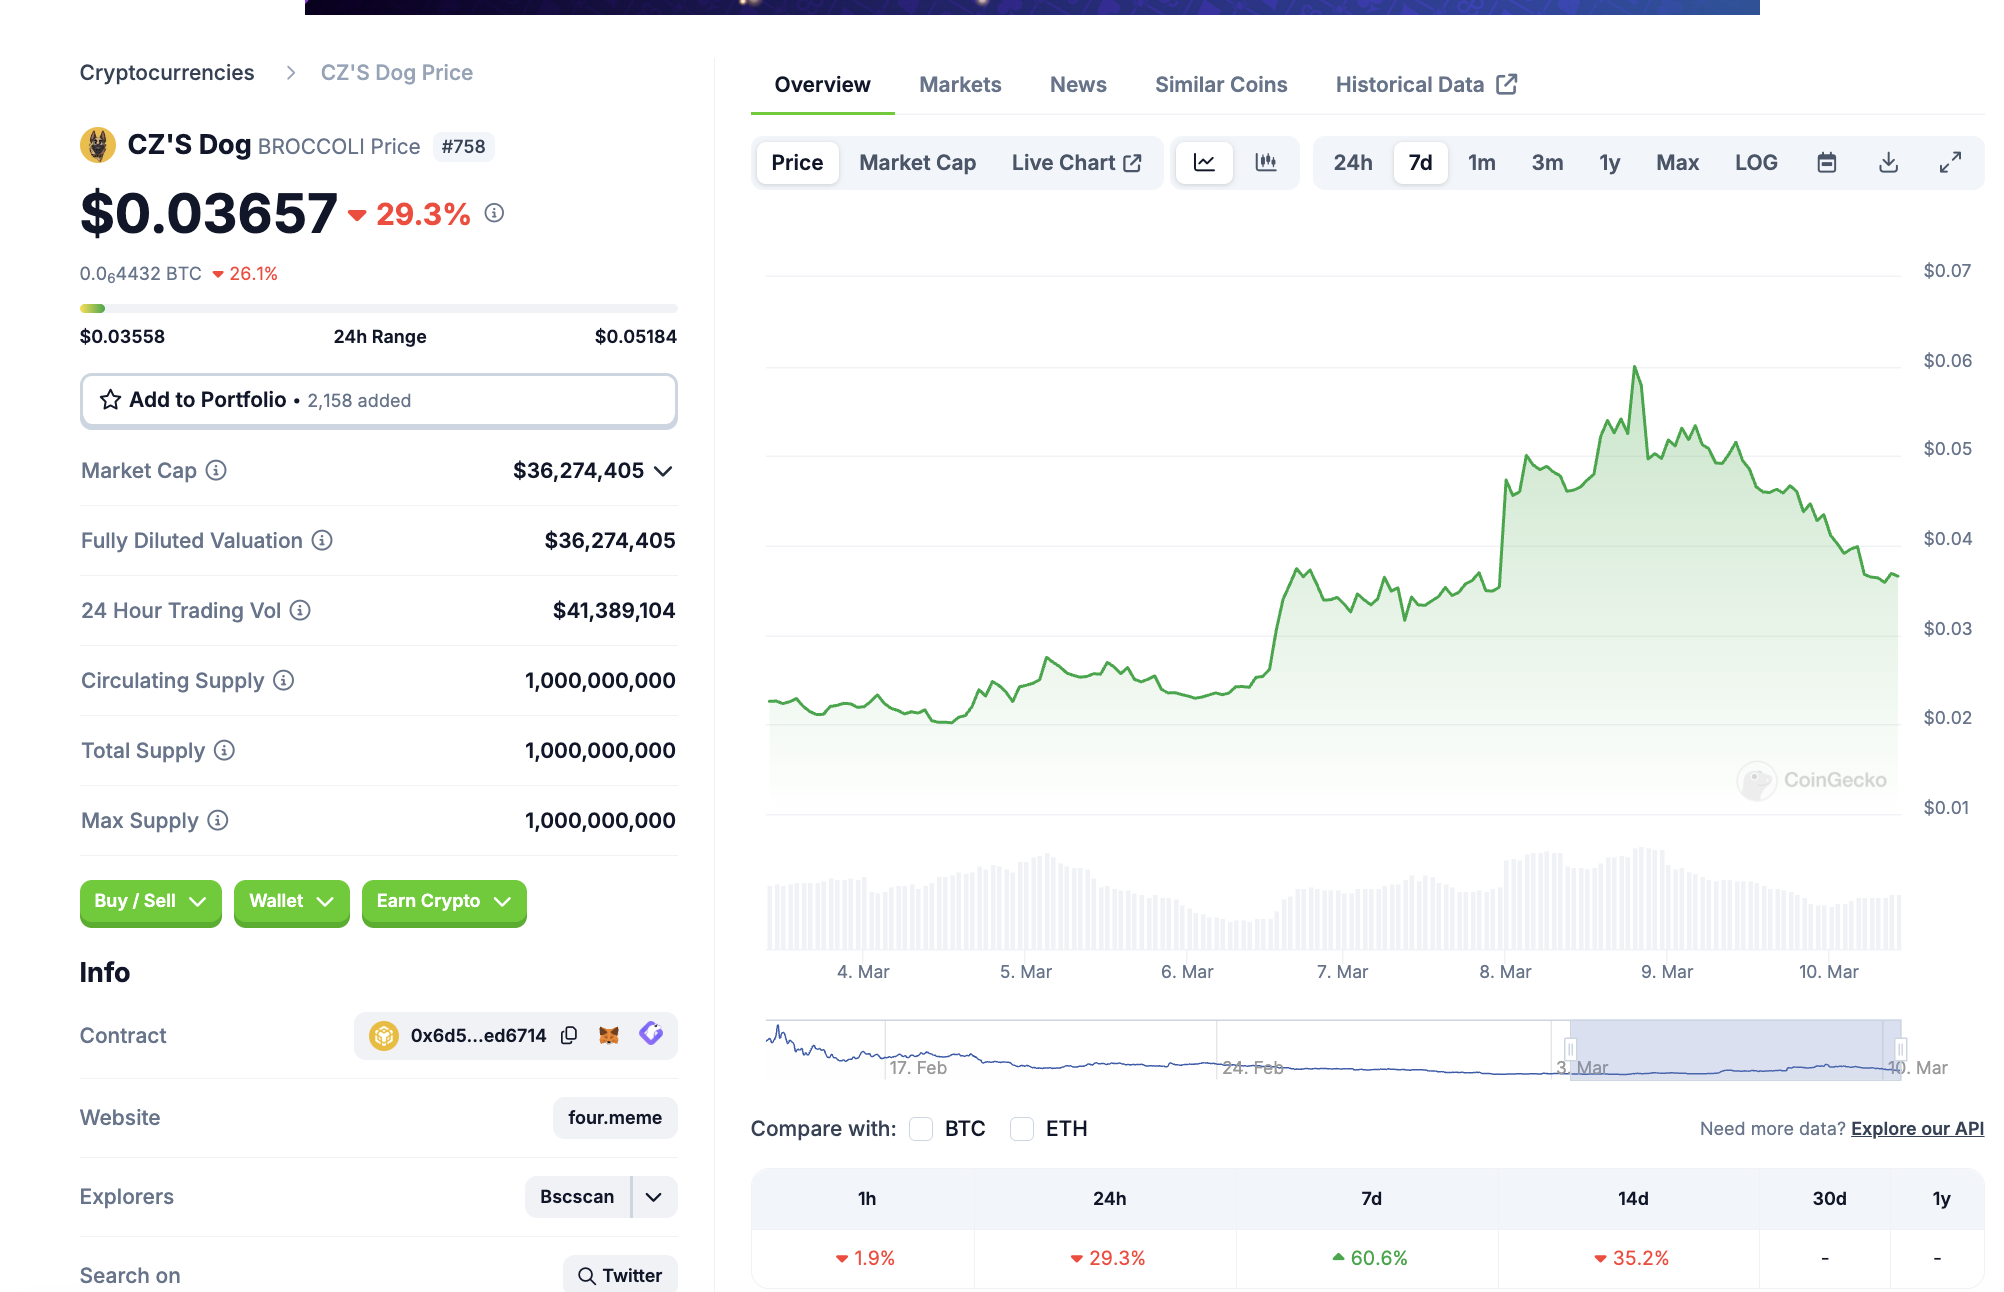Toggle LOG scale on chart

(x=1756, y=162)
